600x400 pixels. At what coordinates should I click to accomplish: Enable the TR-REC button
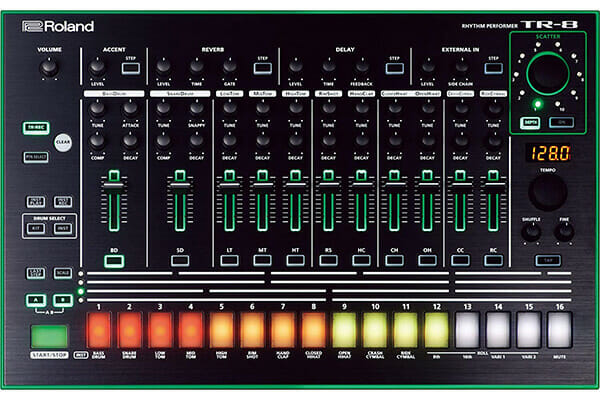click(x=36, y=128)
